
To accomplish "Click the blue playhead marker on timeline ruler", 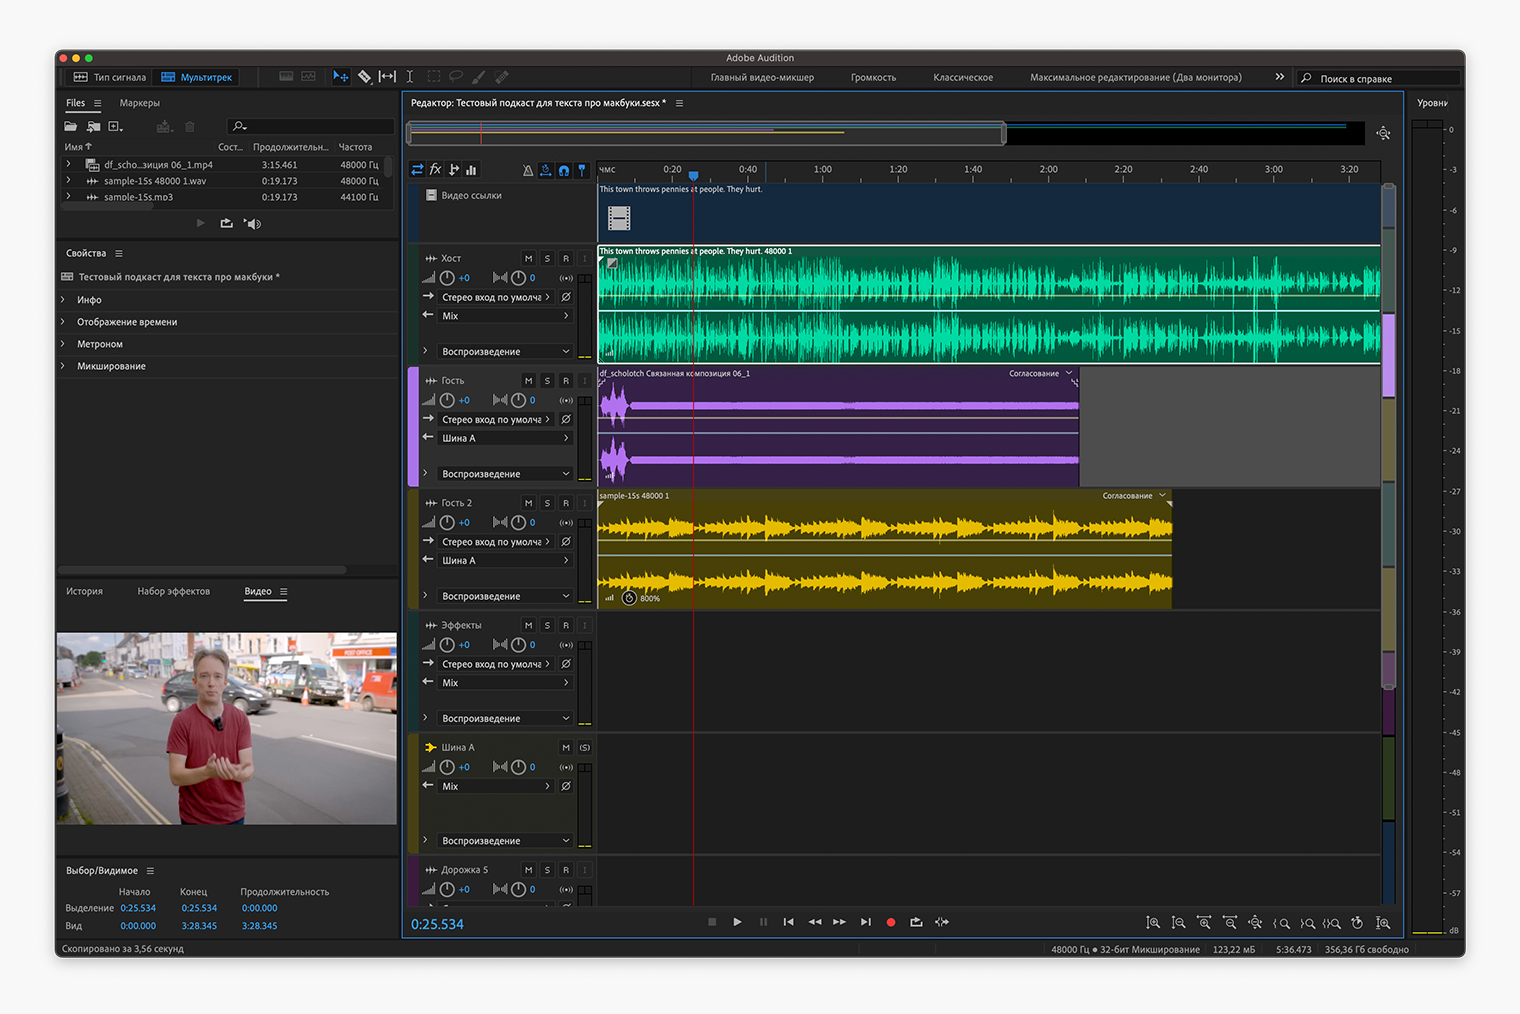I will click(x=693, y=176).
